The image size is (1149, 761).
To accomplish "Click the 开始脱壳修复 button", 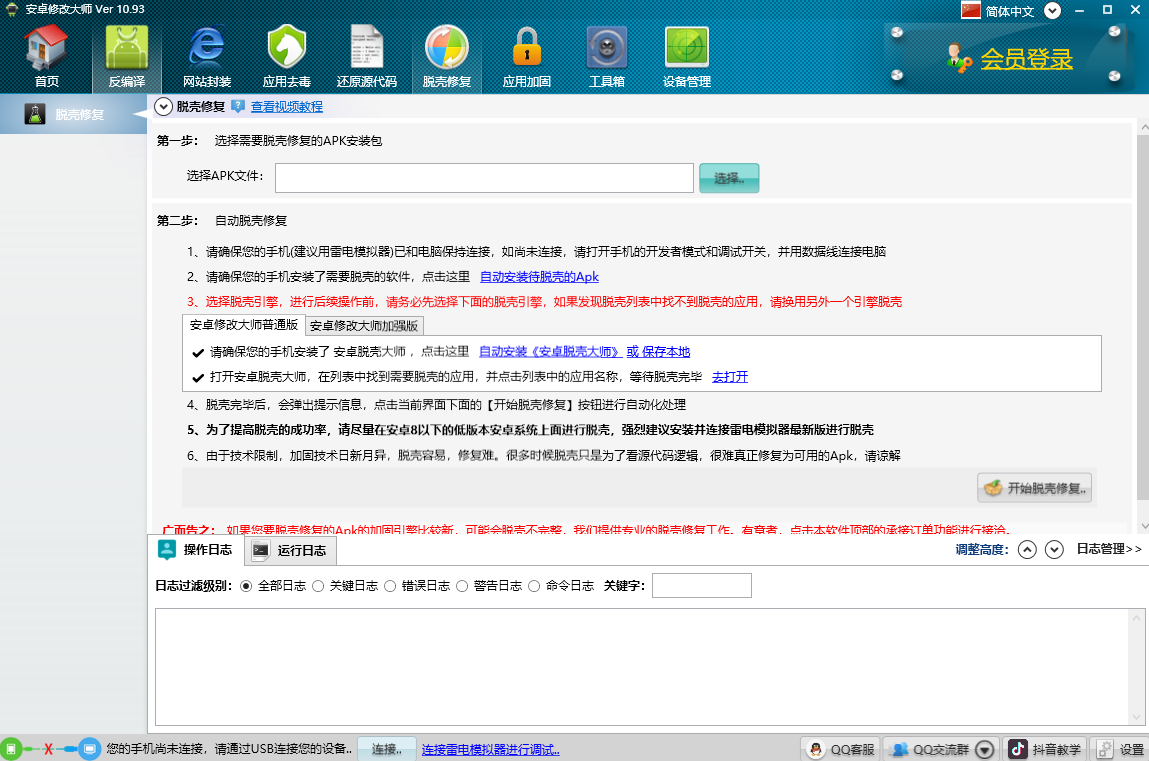I will 1036,489.
